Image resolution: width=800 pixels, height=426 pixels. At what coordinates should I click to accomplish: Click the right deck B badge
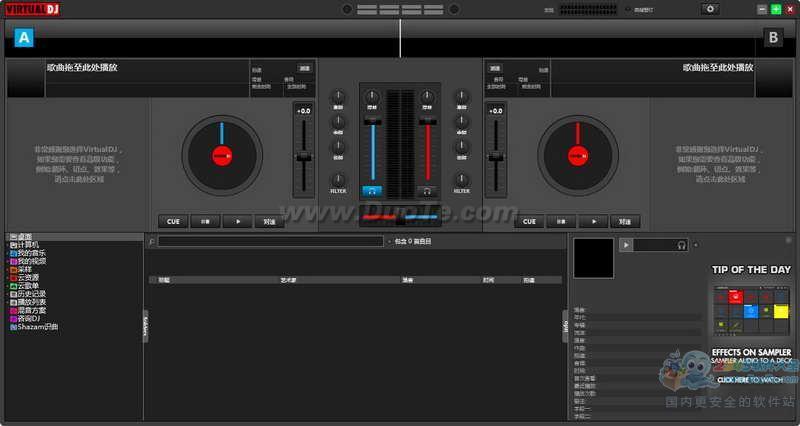click(772, 39)
